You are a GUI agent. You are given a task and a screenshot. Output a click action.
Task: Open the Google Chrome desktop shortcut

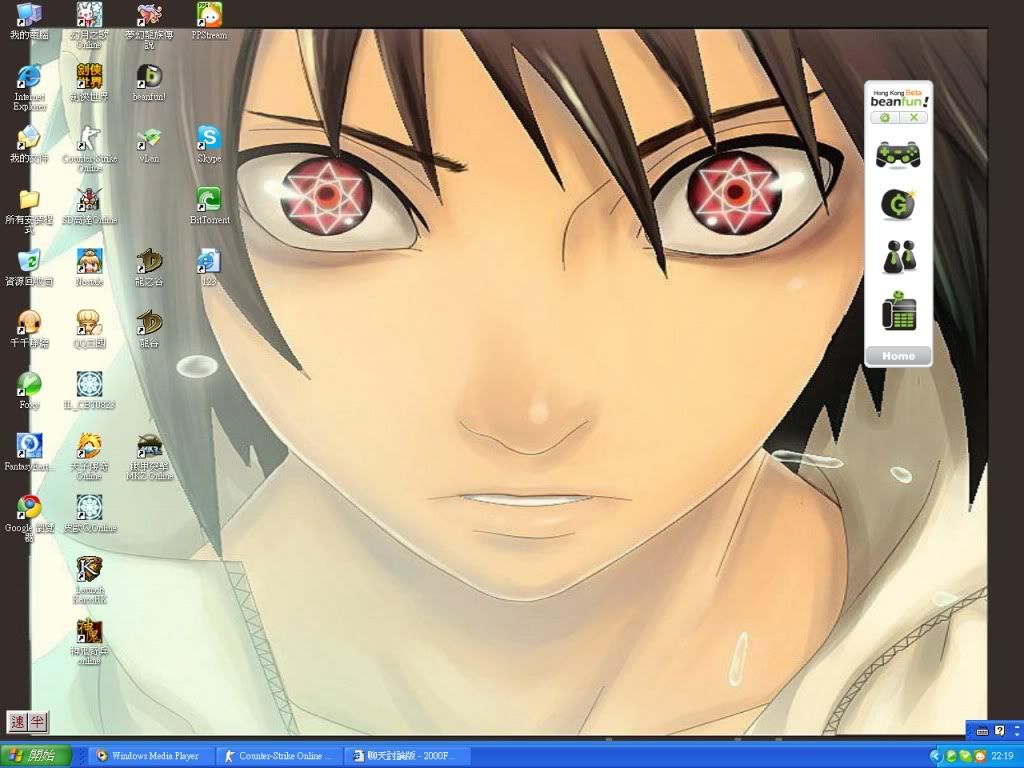[29, 507]
